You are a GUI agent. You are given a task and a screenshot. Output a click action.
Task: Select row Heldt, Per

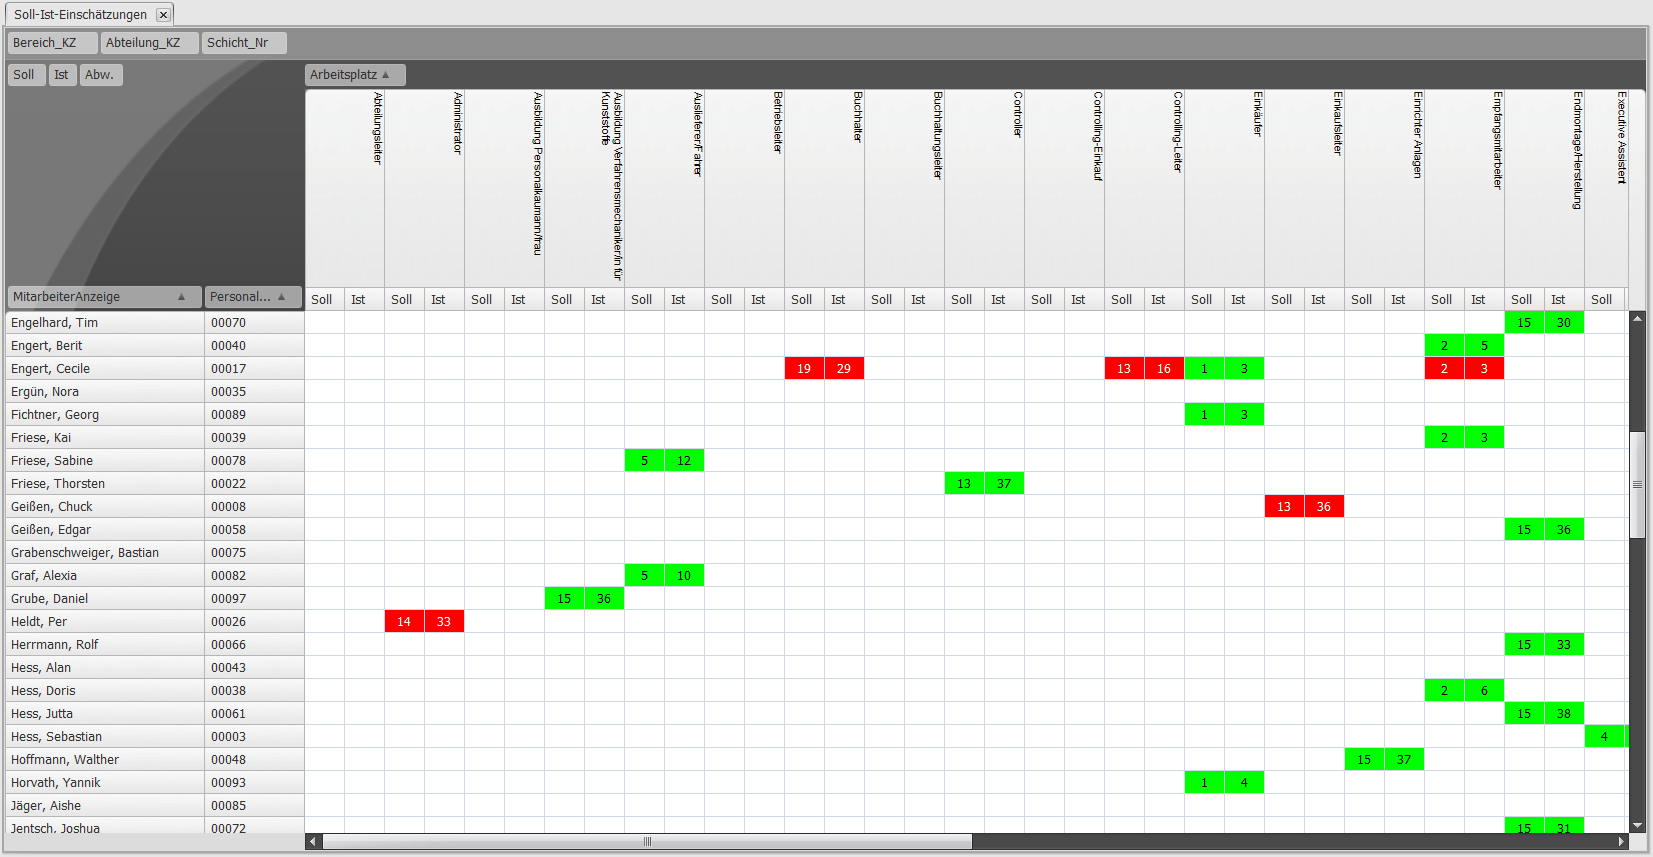pos(105,622)
